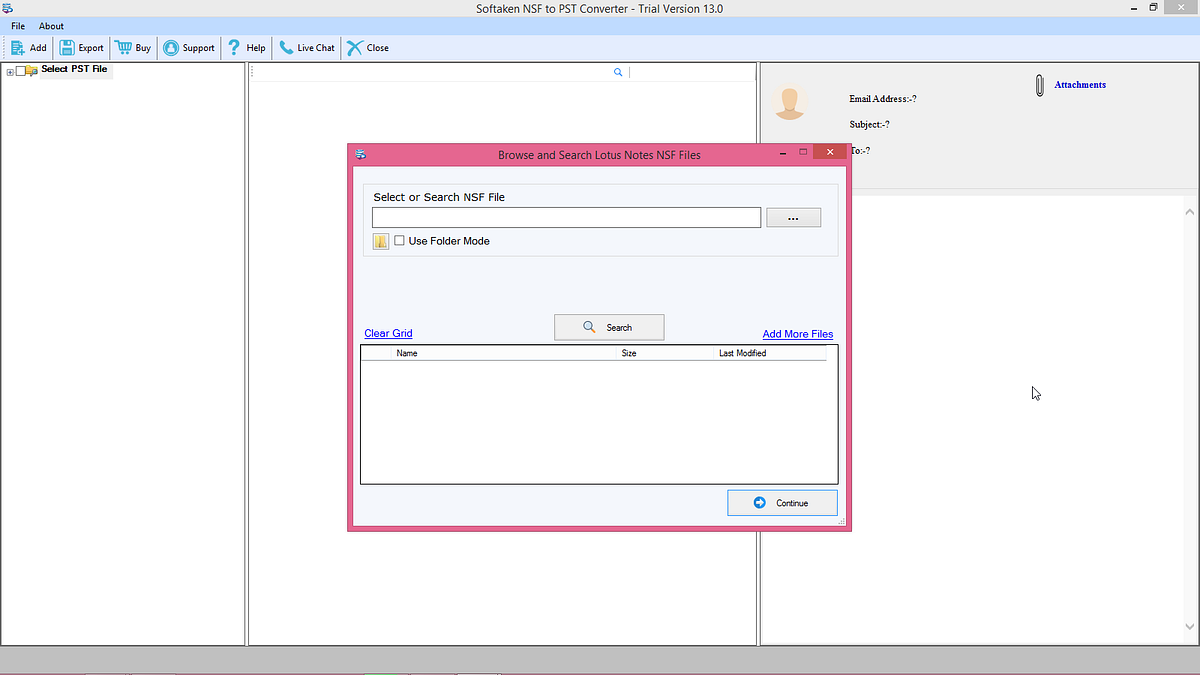Enable Use Folder Mode
The height and width of the screenshot is (675, 1200).
(399, 240)
